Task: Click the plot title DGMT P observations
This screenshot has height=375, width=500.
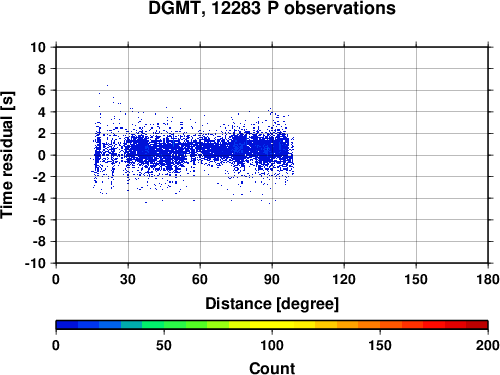Action: 272,8
